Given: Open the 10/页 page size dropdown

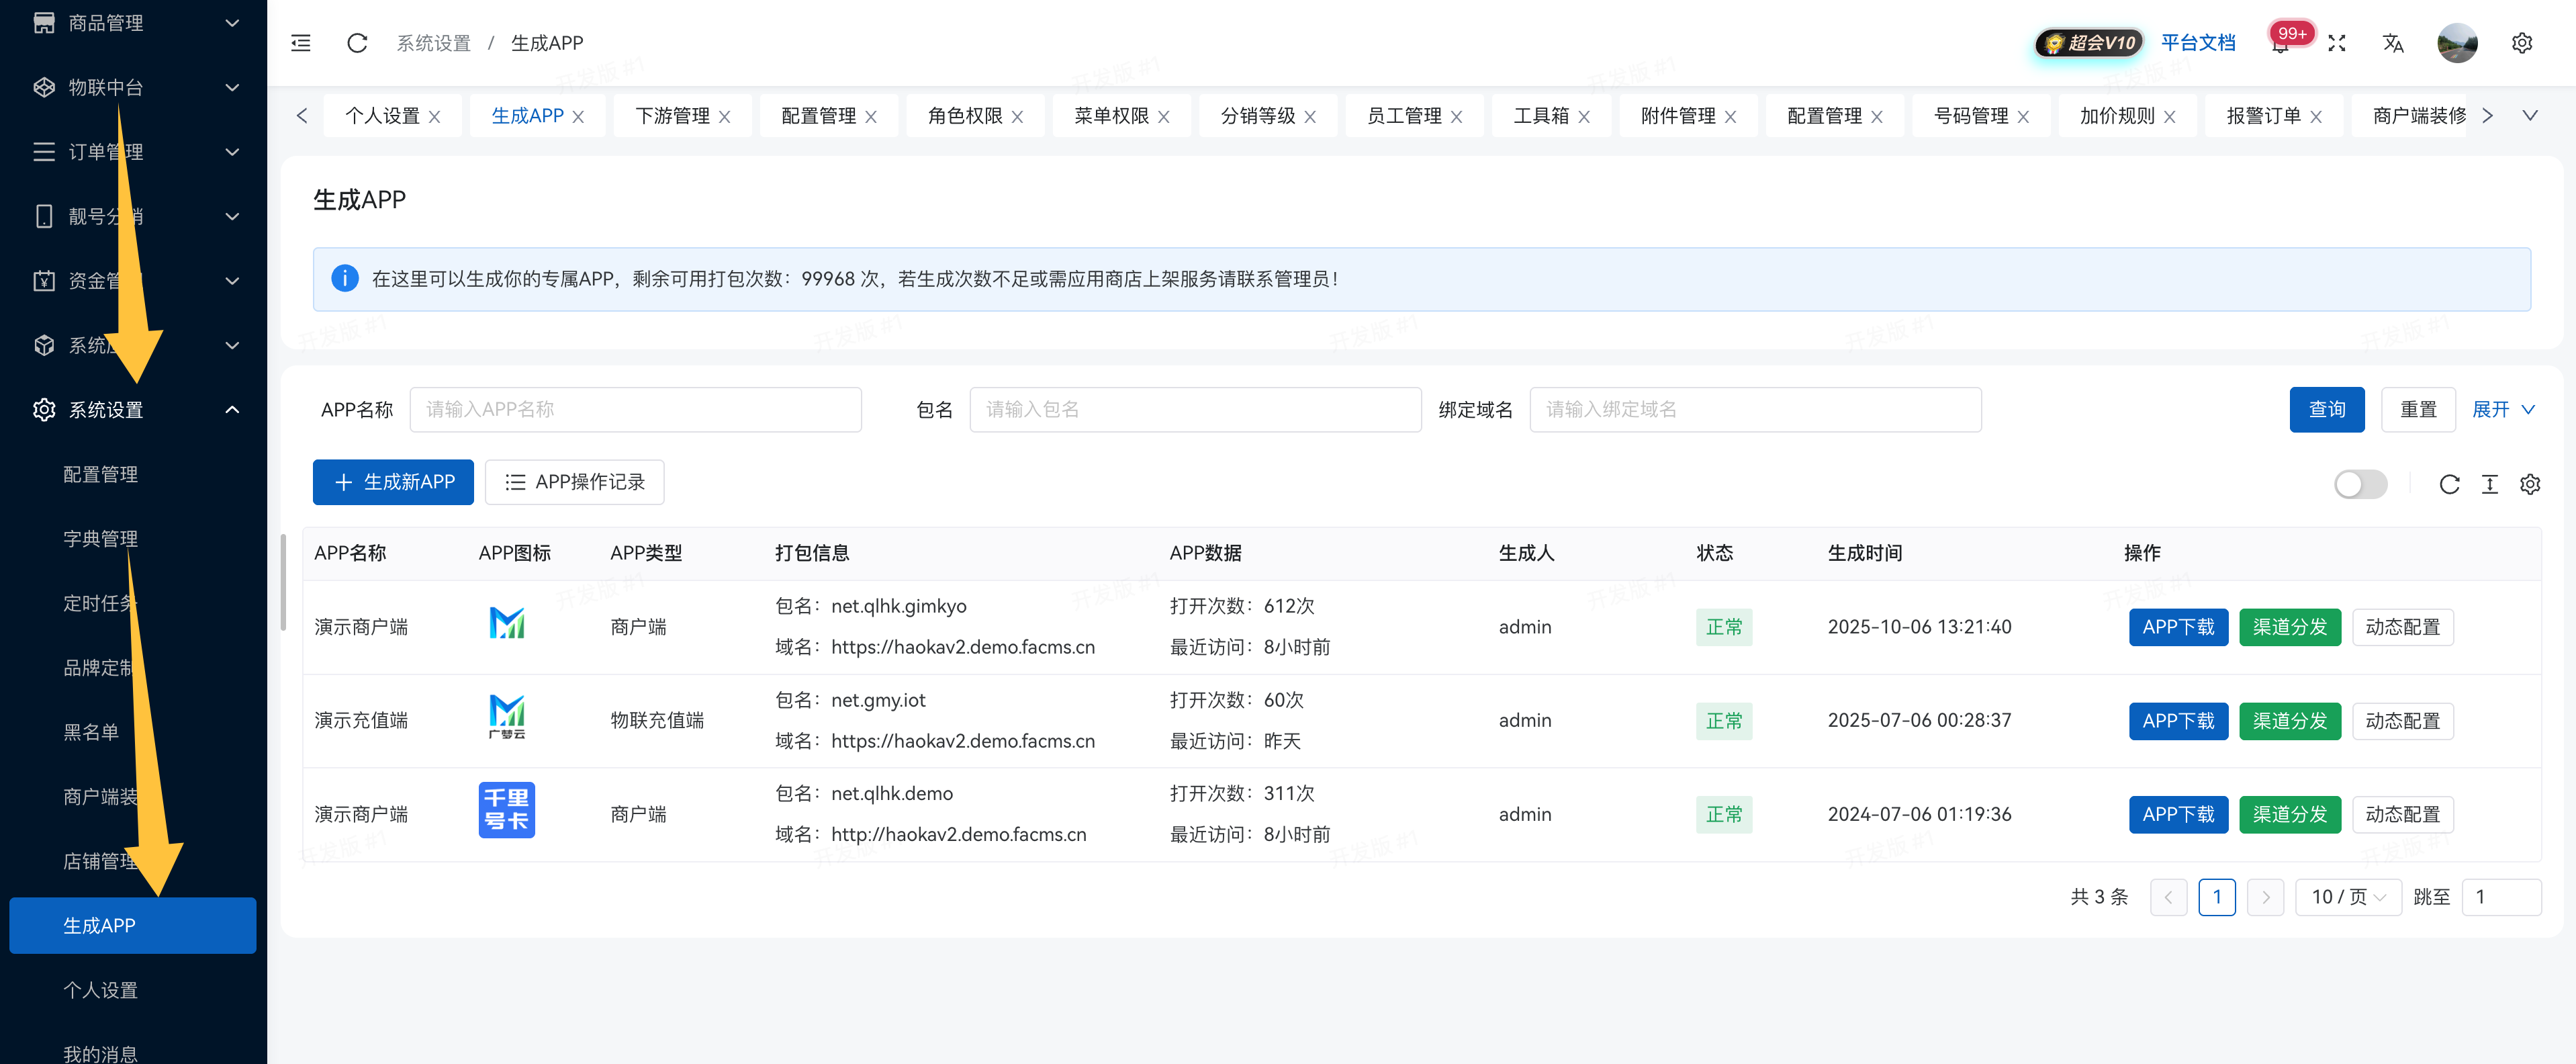Looking at the screenshot, I should pyautogui.click(x=2348, y=897).
